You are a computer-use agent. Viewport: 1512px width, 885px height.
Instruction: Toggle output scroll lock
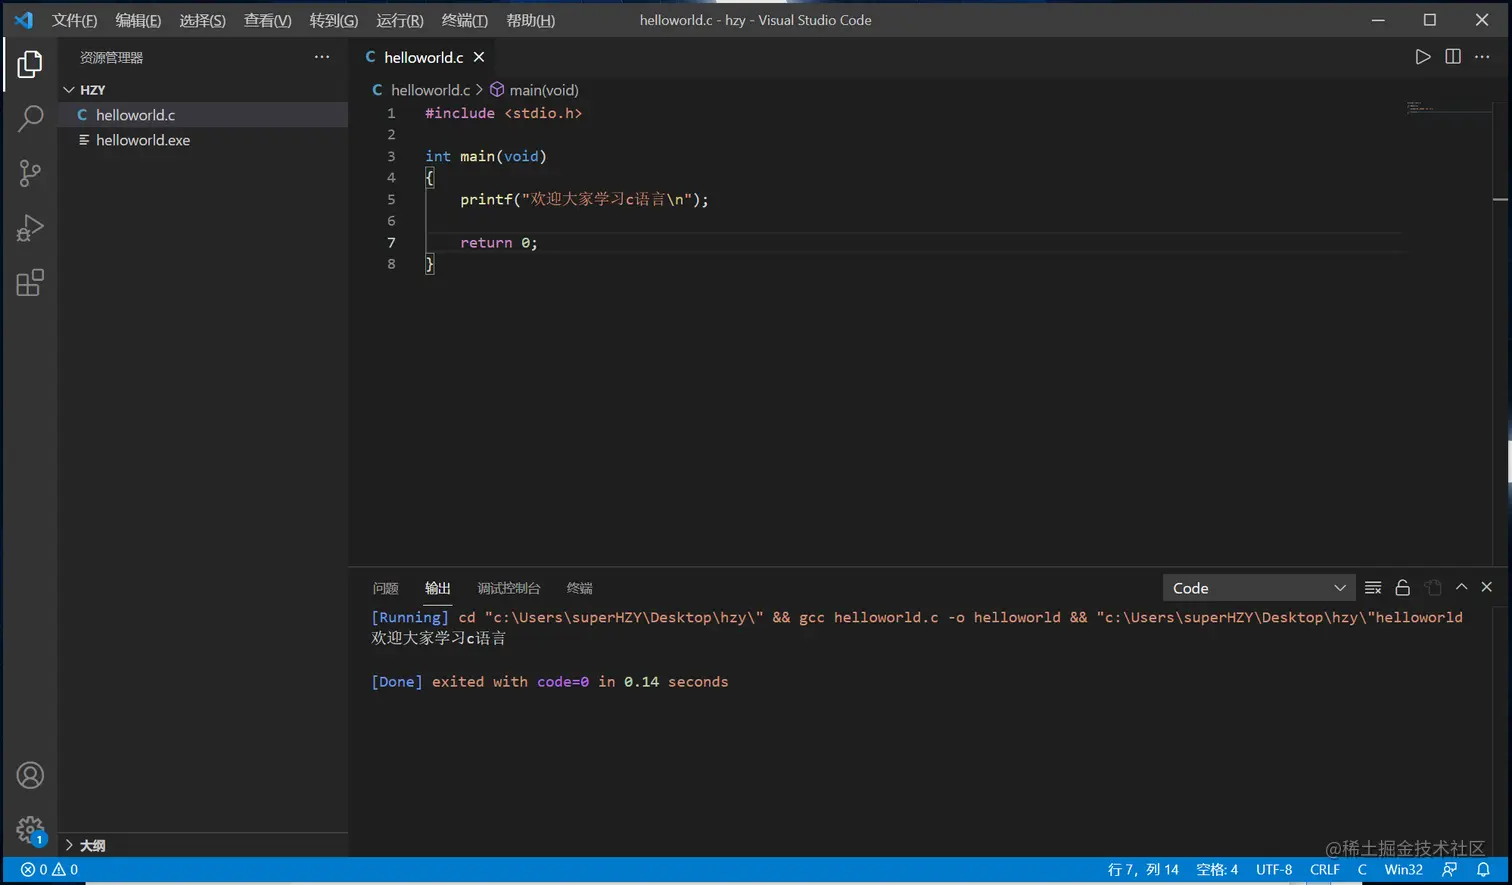[1402, 588]
